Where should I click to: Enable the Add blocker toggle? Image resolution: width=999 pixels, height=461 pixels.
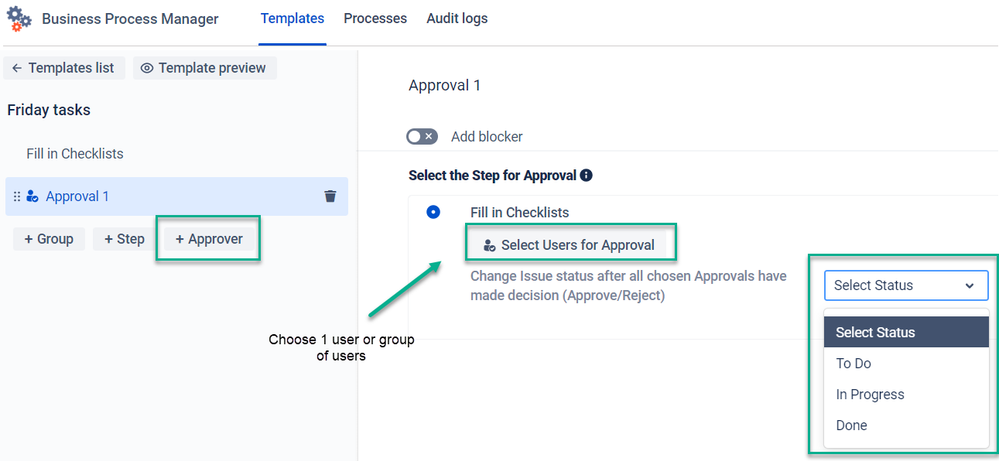point(422,136)
